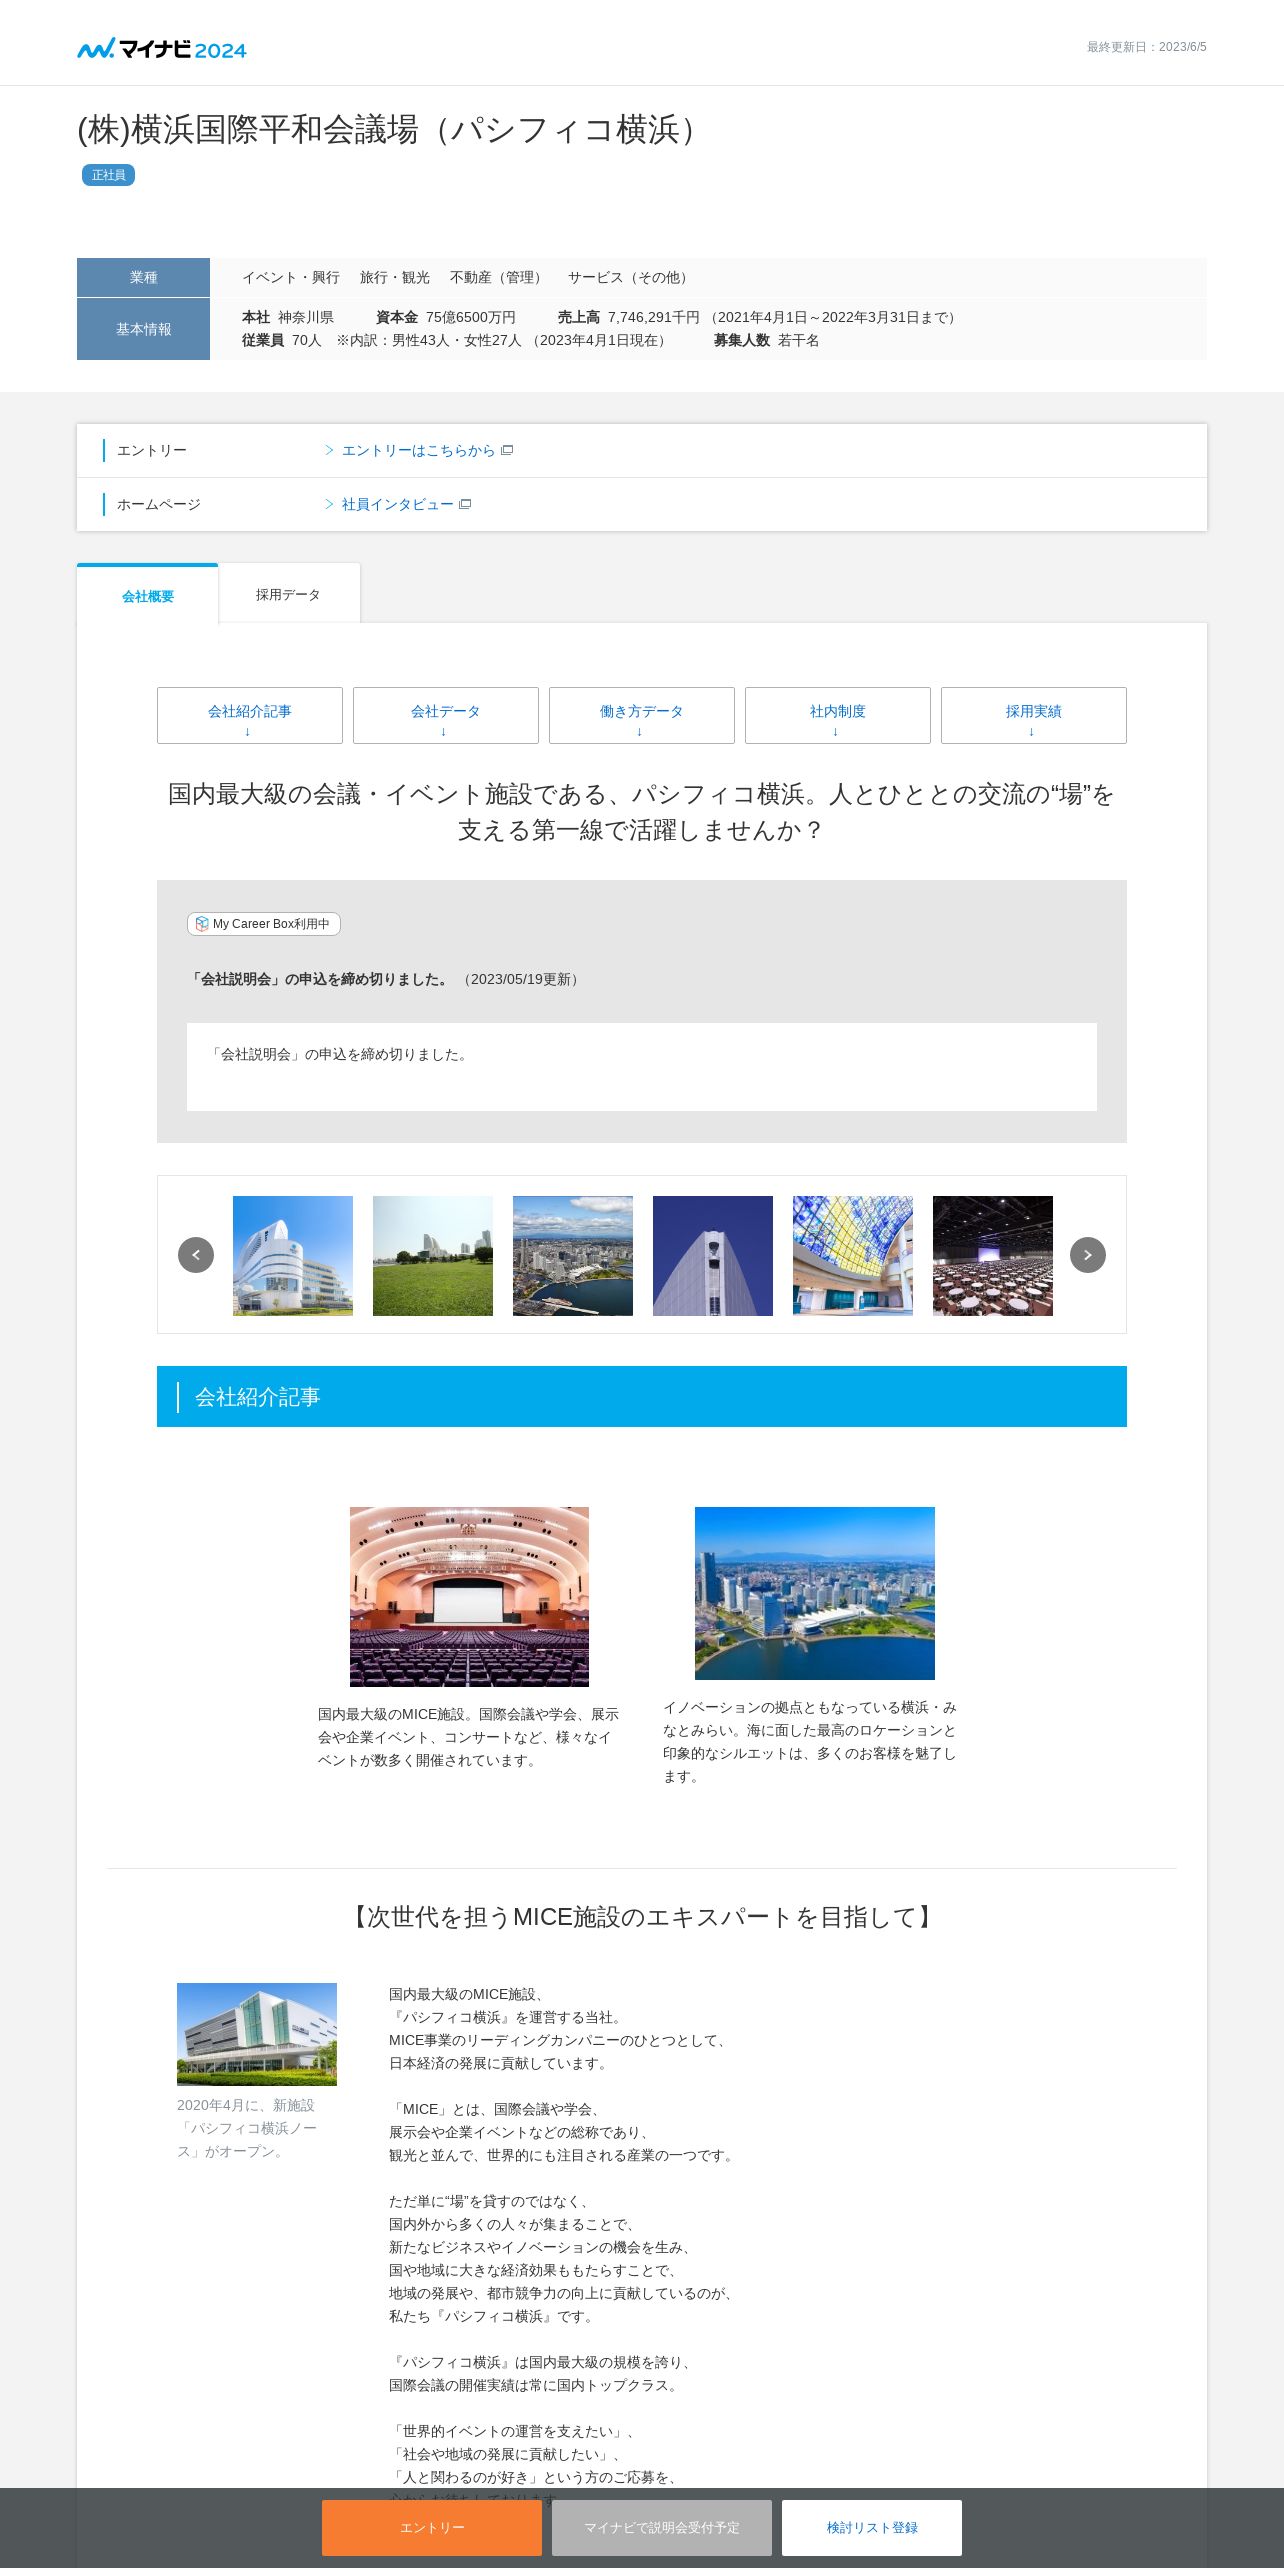The width and height of the screenshot is (1284, 2568).
Task: Open aerial harbor cityscape thumbnail
Action: coord(573,1256)
